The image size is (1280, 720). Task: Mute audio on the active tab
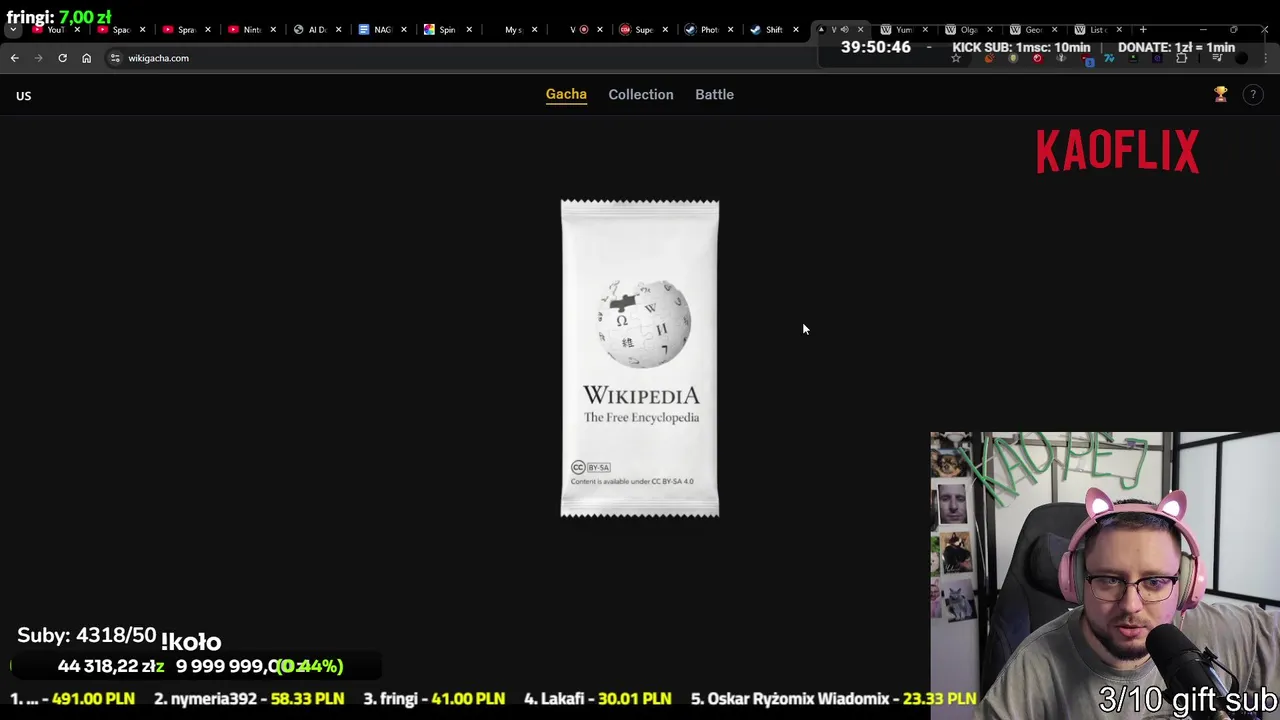click(x=845, y=30)
